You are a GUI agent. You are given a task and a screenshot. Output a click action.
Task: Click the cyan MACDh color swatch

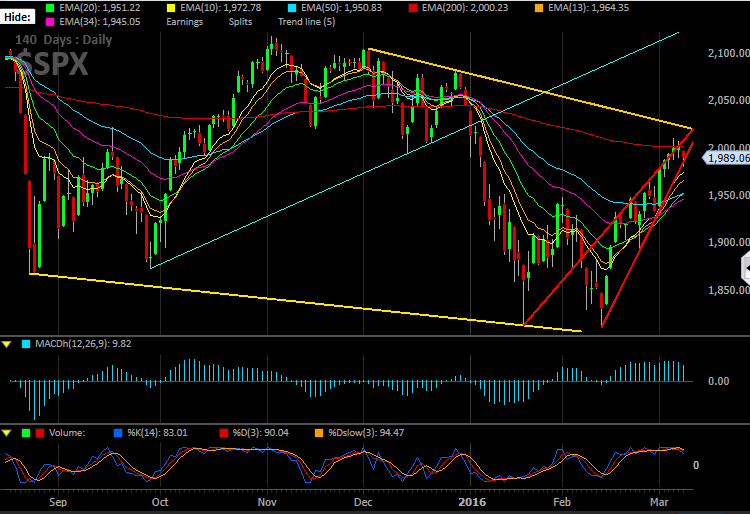point(26,344)
